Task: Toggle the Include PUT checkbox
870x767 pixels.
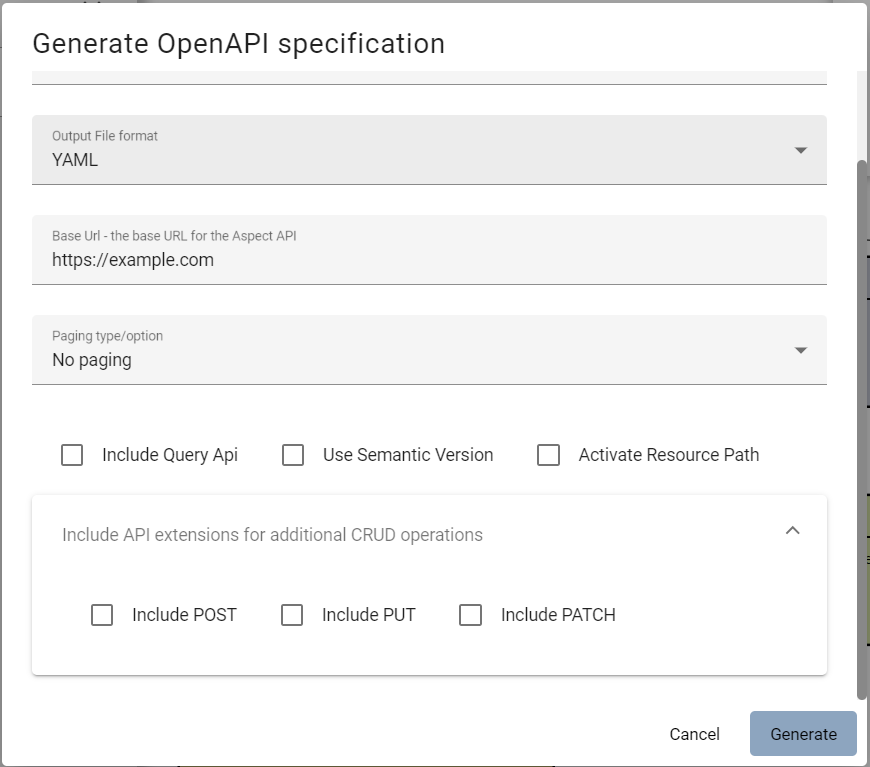Action: (292, 615)
